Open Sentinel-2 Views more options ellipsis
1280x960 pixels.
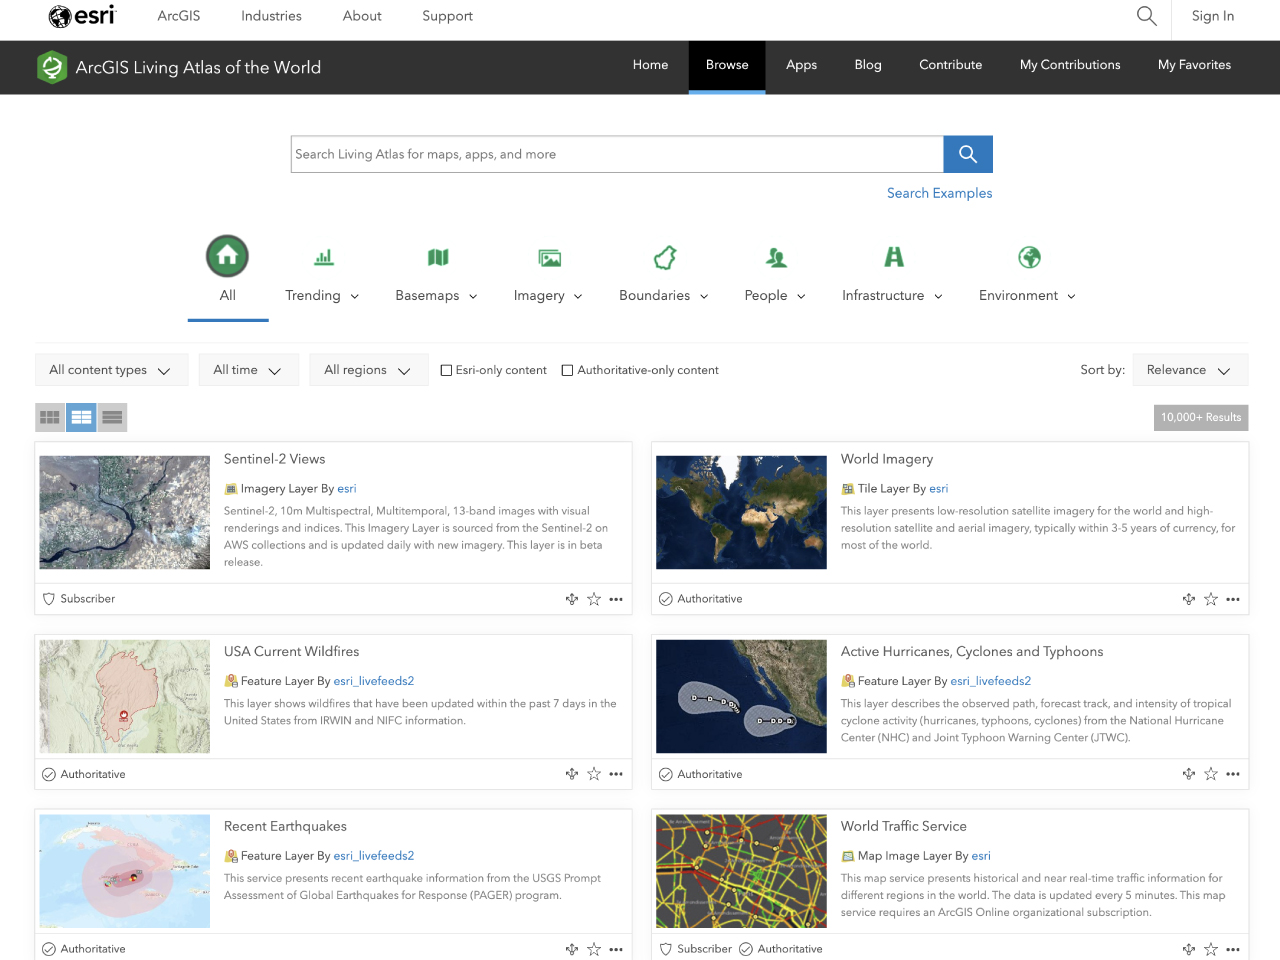click(616, 599)
